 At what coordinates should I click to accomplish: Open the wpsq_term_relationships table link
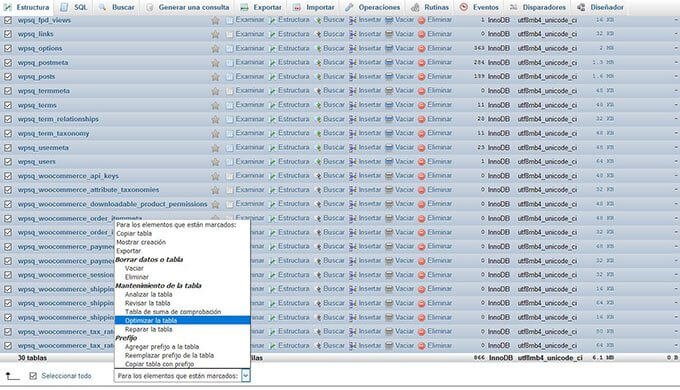58,119
